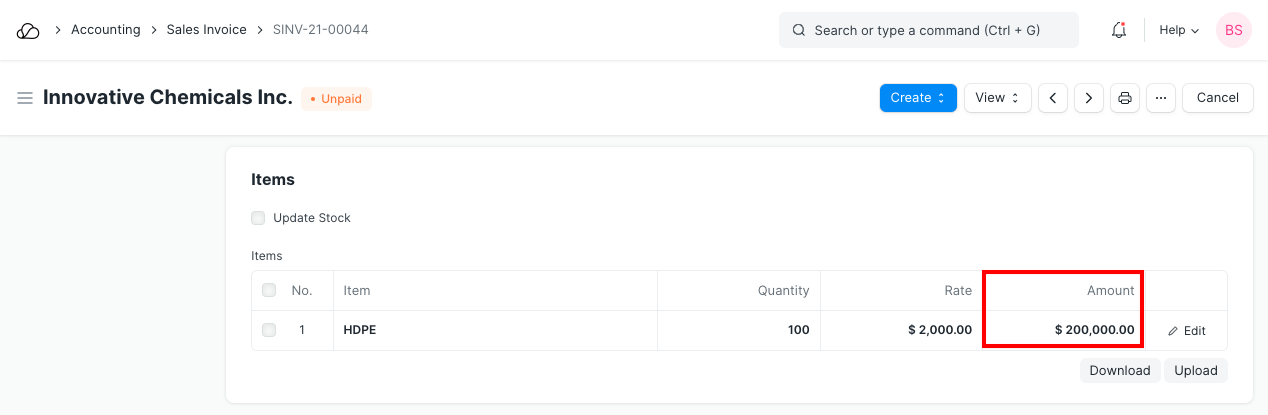Click the Cancel button

pyautogui.click(x=1217, y=98)
